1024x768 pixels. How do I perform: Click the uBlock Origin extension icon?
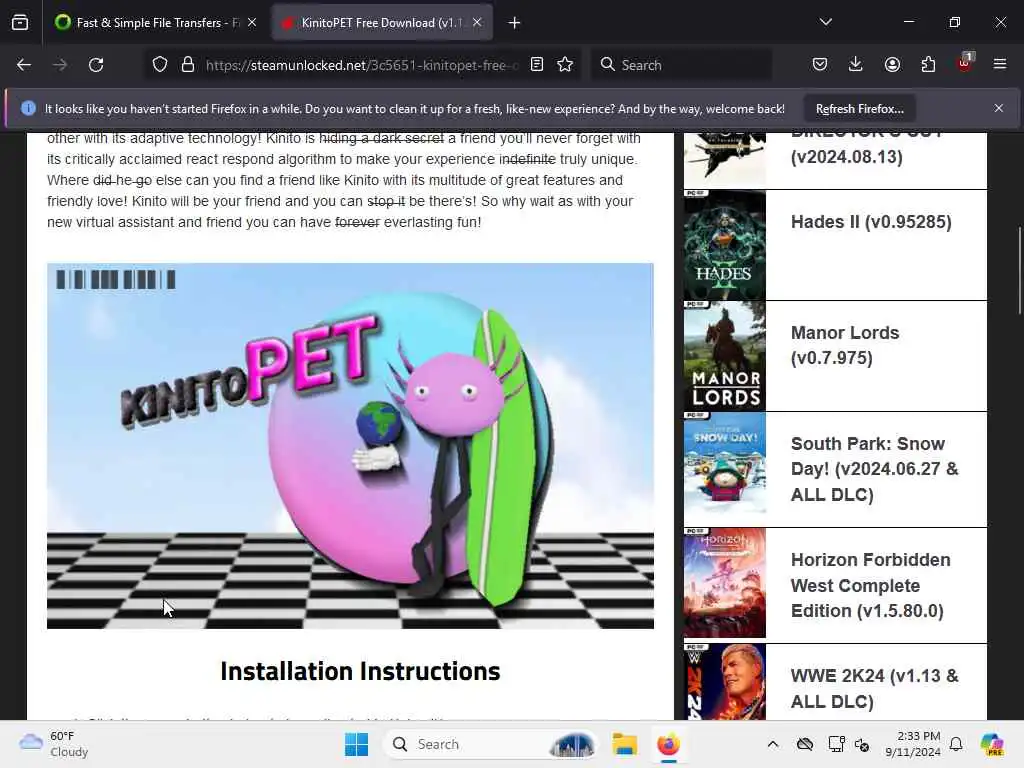tap(965, 63)
